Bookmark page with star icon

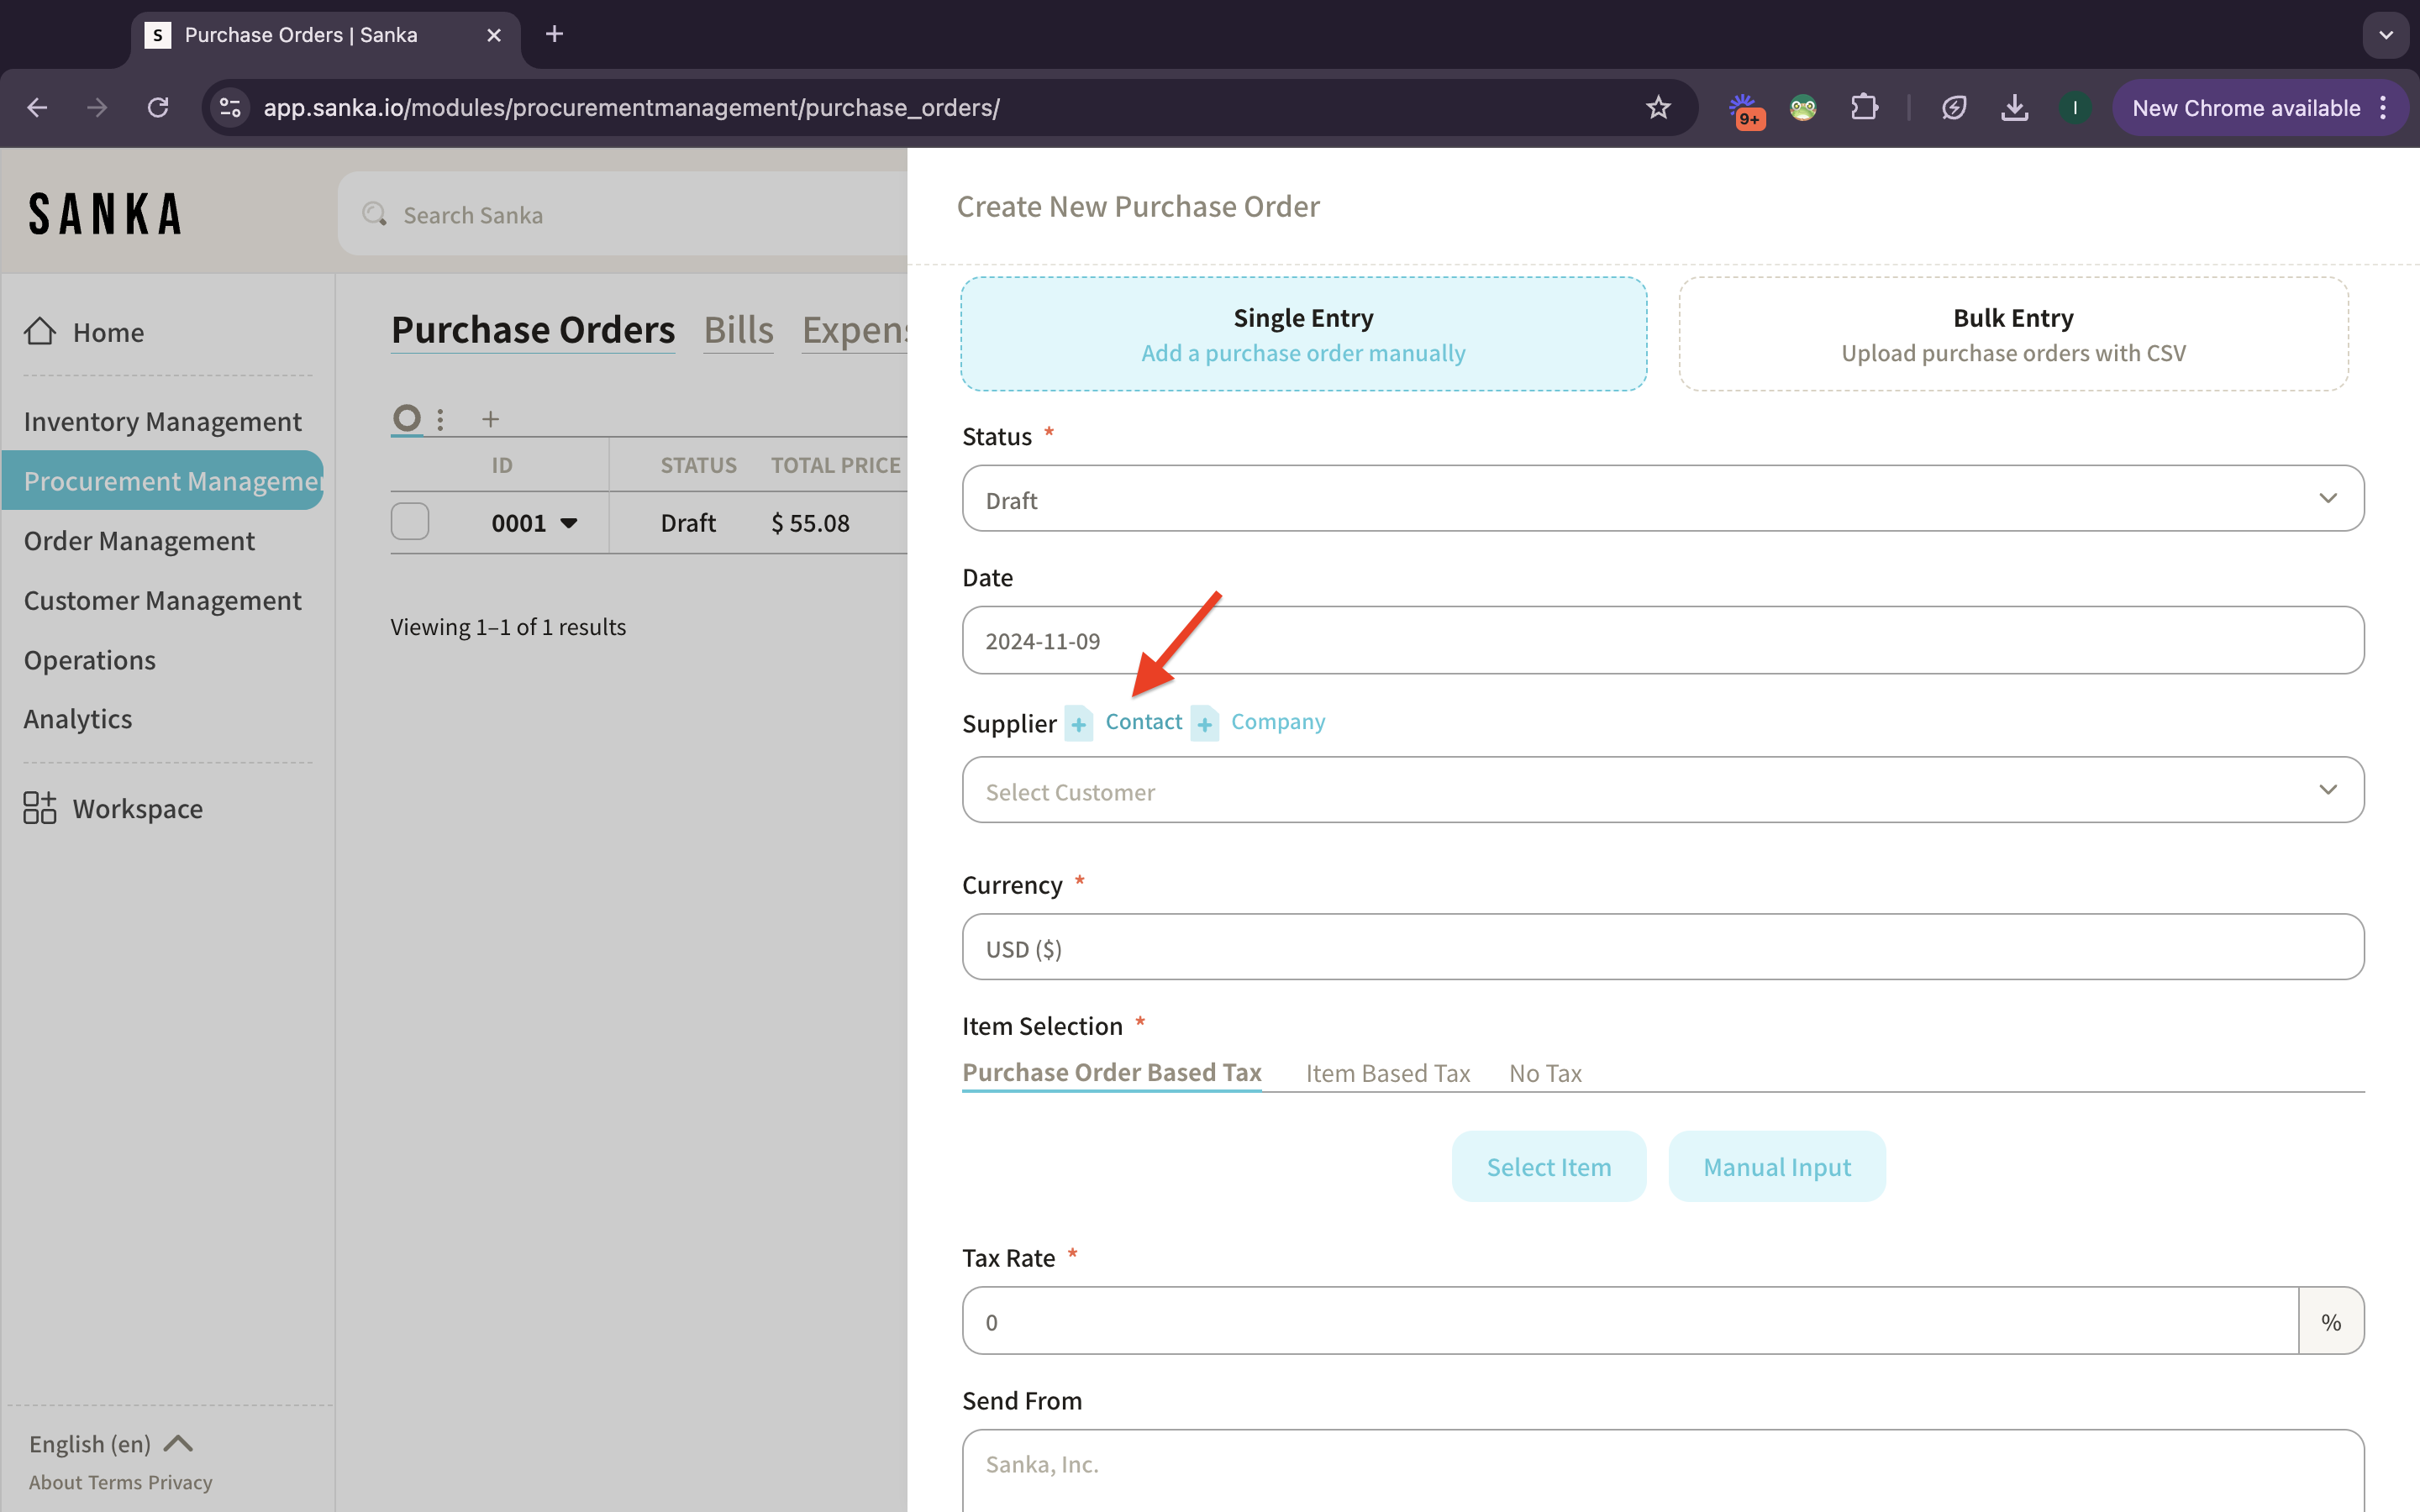(1658, 108)
